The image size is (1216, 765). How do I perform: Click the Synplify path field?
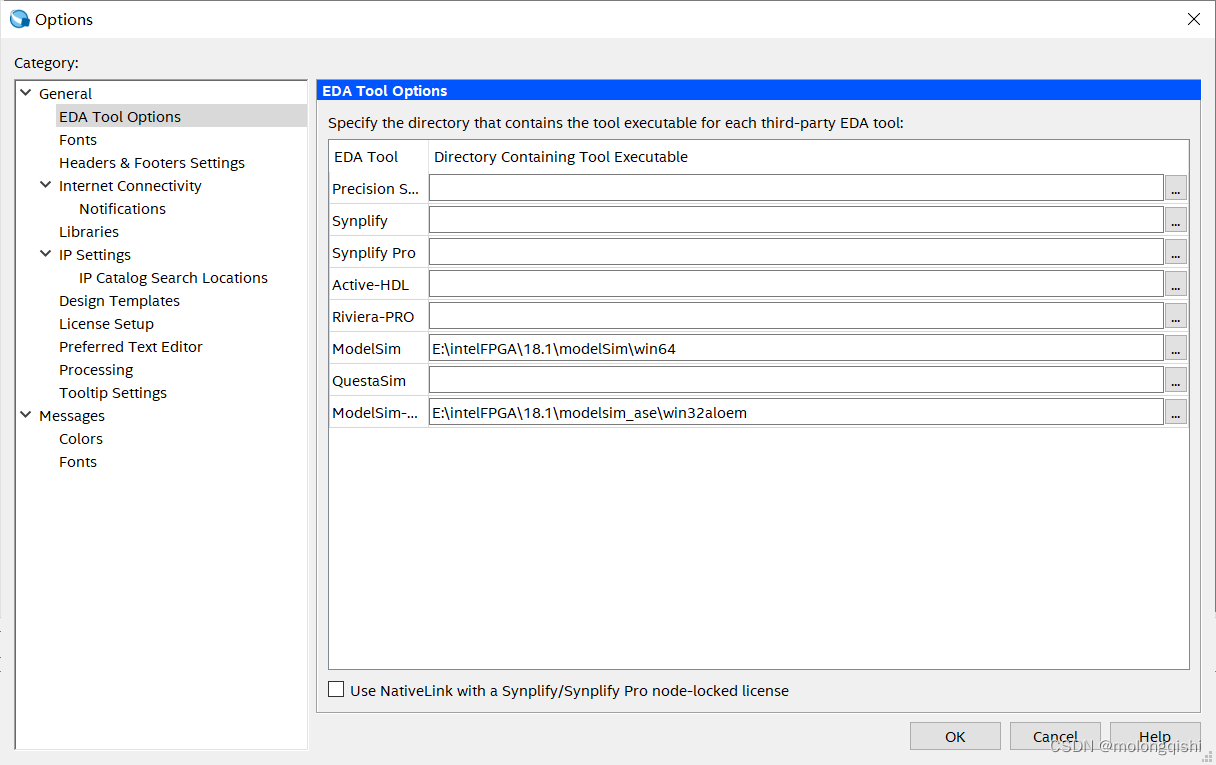[x=796, y=220]
